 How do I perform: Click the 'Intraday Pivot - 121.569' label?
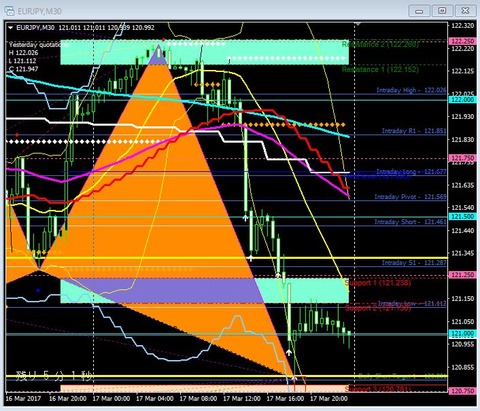[x=410, y=197]
